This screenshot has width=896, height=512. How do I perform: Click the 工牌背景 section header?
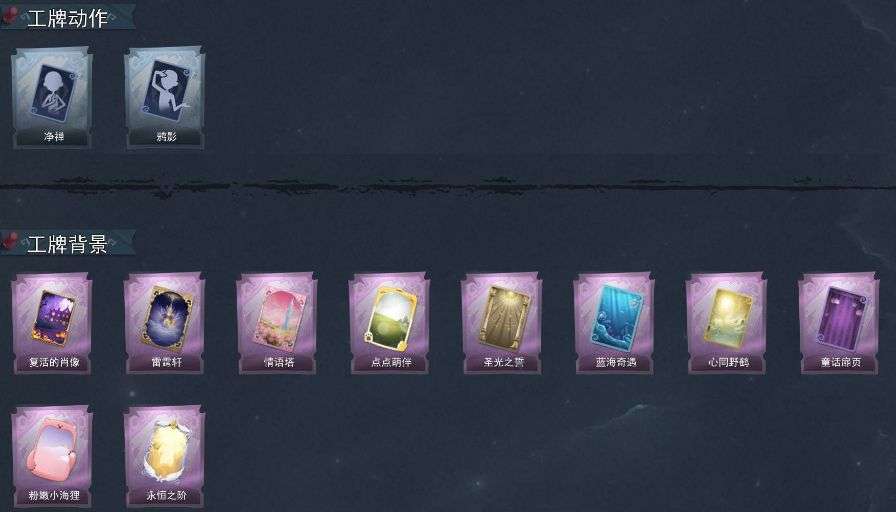(67, 244)
